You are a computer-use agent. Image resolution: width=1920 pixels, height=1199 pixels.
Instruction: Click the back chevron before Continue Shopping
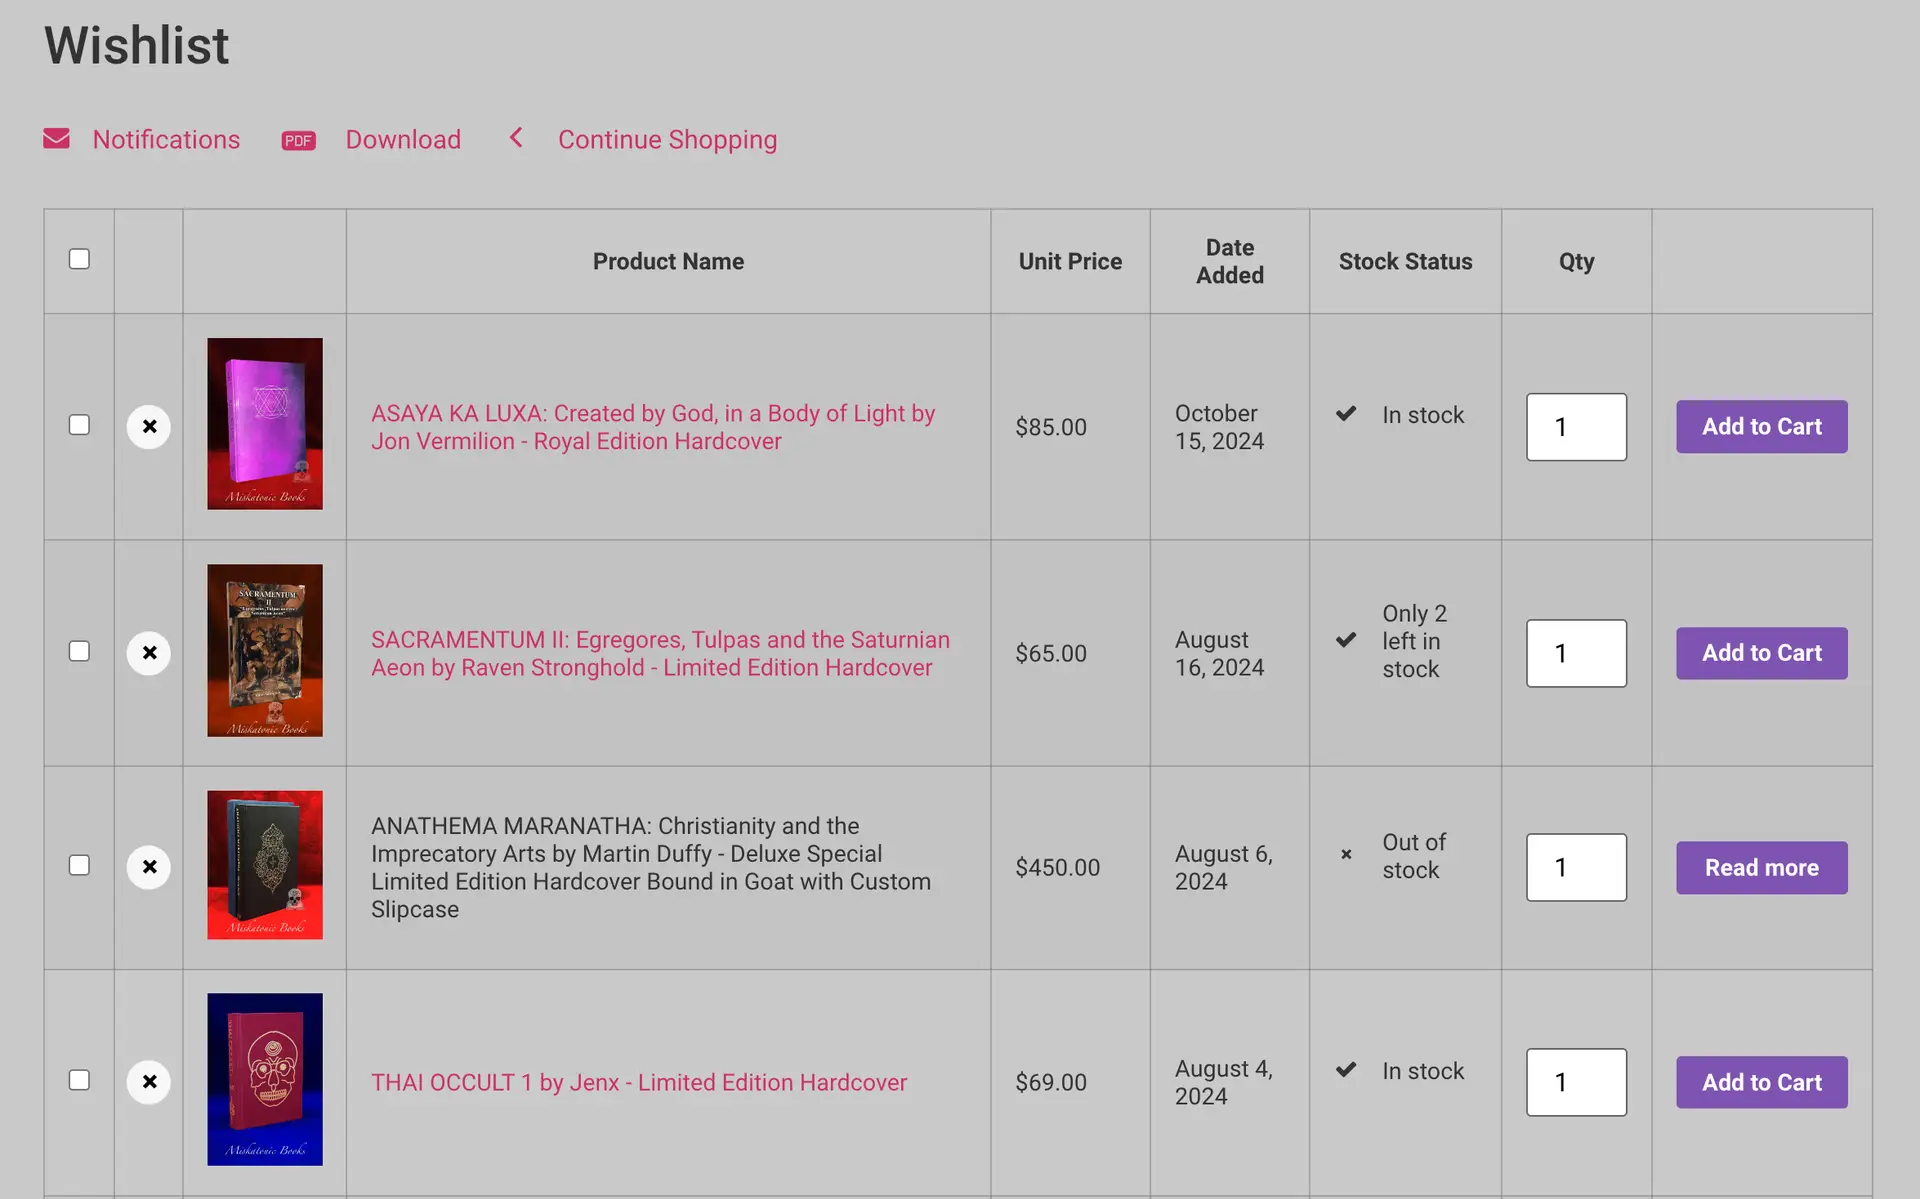(x=516, y=138)
